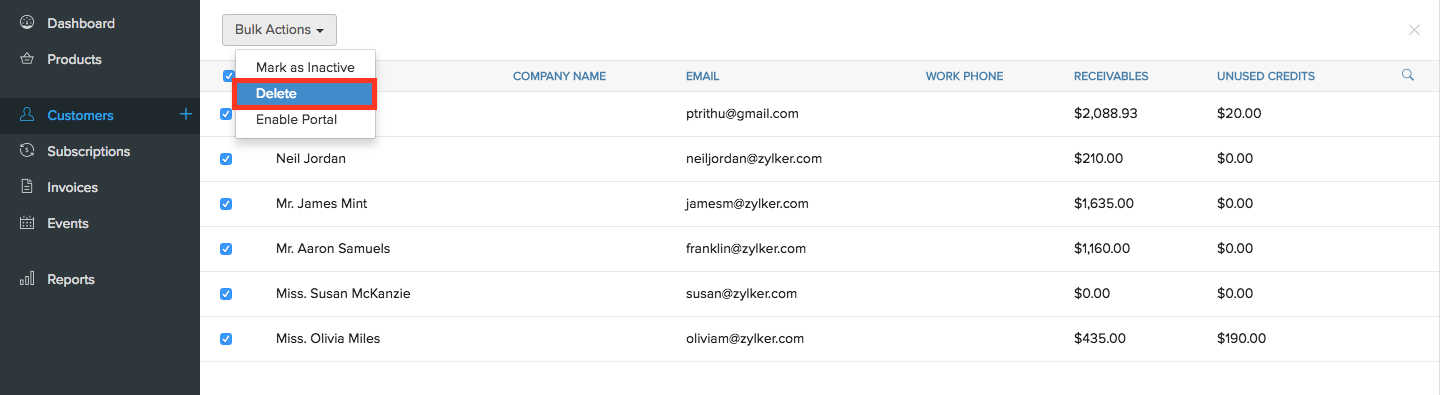Click the Subscriptions sidebar icon
Image resolution: width=1440 pixels, height=395 pixels.
point(27,151)
